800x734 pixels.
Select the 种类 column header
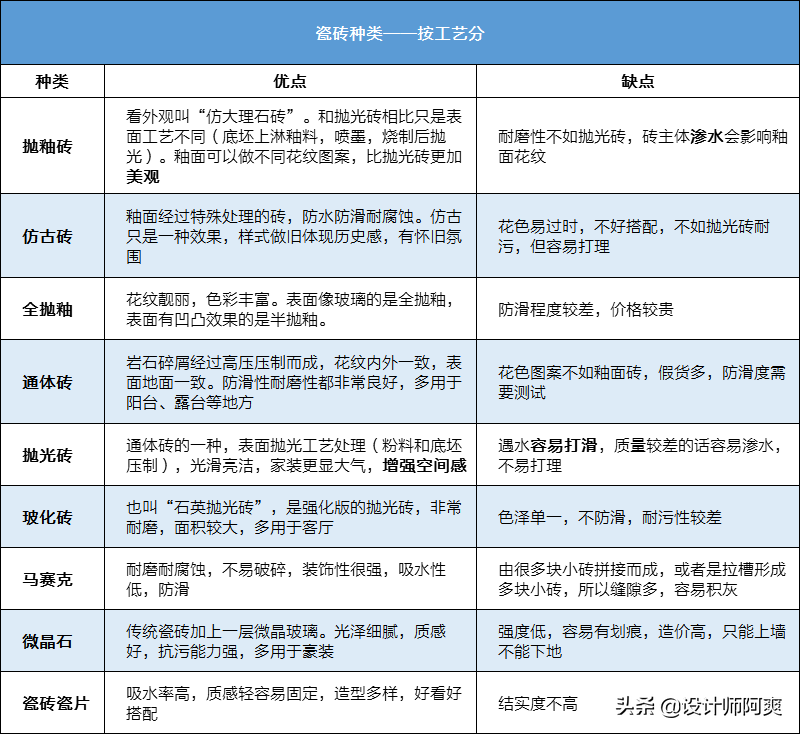(52, 81)
